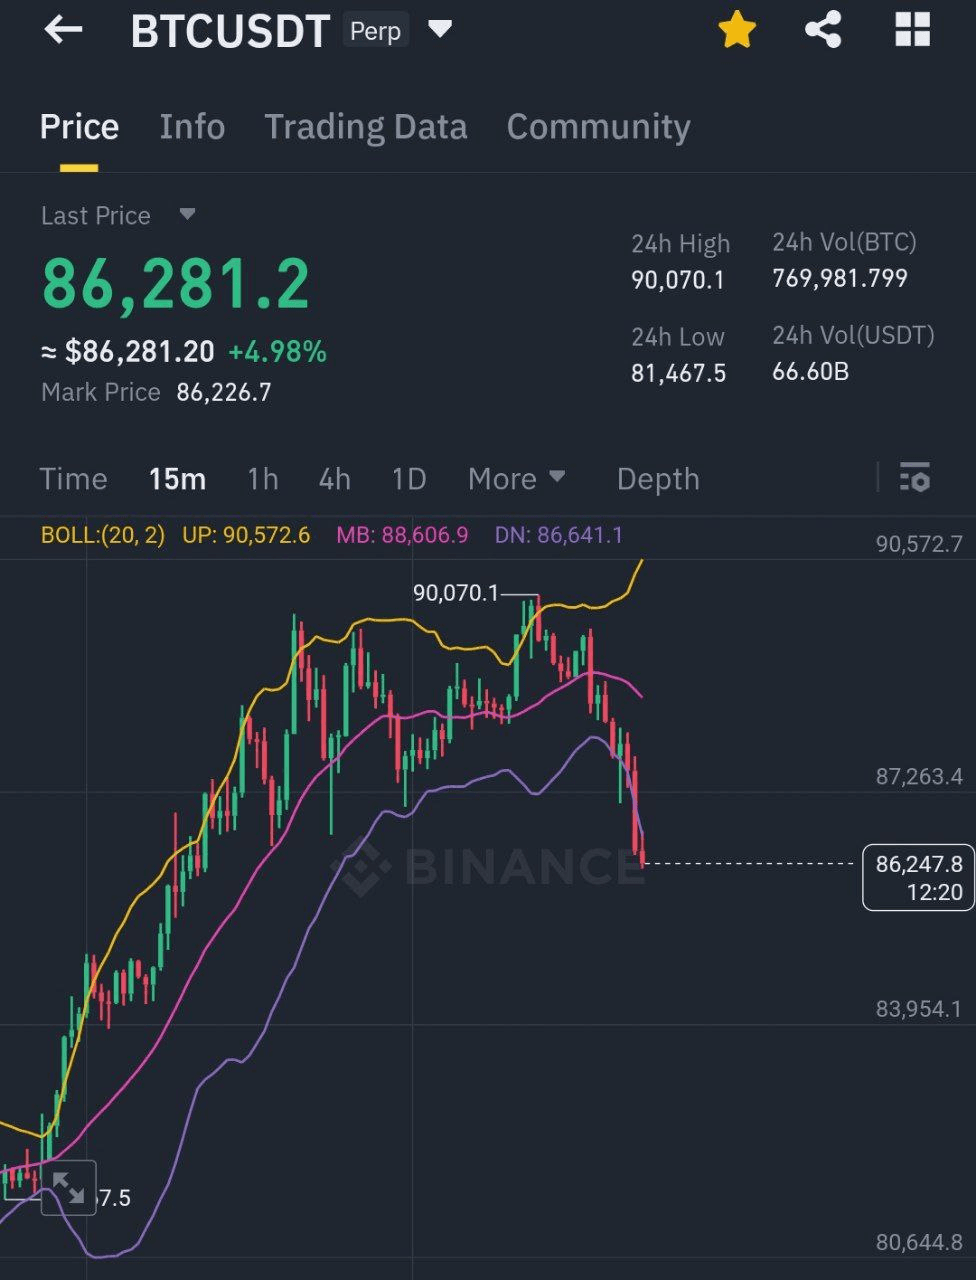Viewport: 976px width, 1280px height.
Task: Select the Time chart view
Action: click(x=73, y=479)
